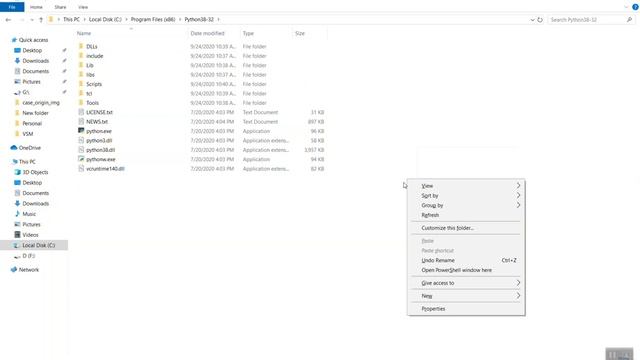Select the include folder icon
The width and height of the screenshot is (640, 360).
81,56
